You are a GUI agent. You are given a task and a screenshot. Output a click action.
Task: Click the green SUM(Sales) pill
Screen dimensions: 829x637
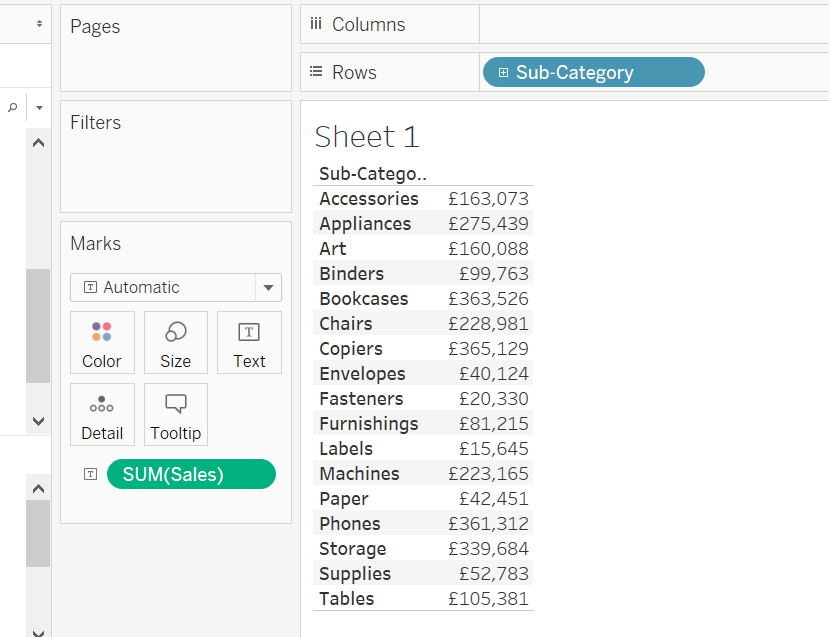190,473
